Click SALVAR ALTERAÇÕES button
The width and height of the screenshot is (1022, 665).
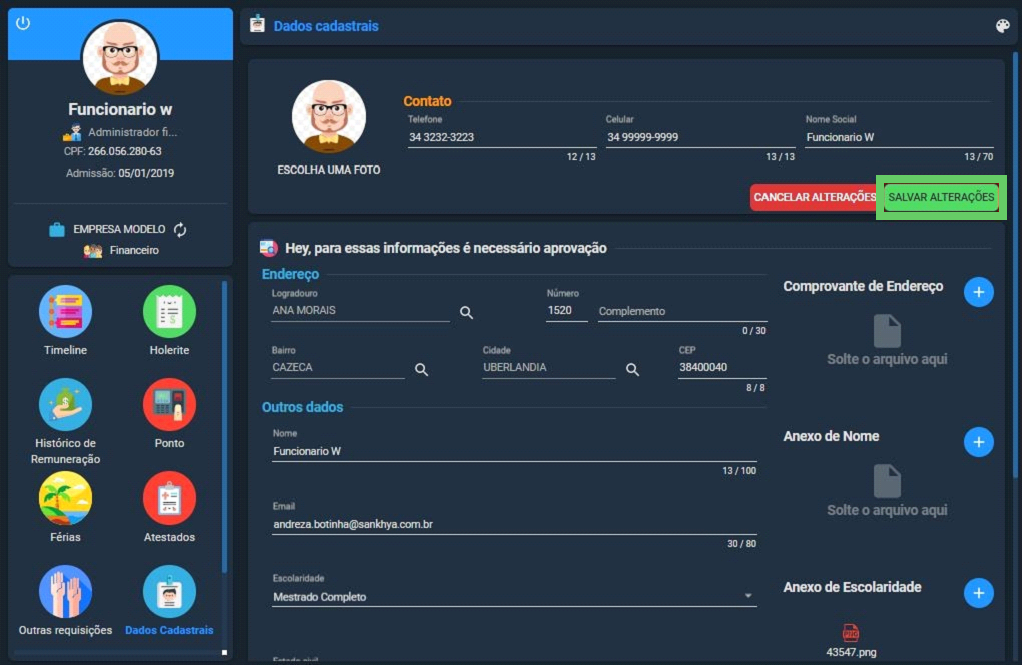pos(941,197)
